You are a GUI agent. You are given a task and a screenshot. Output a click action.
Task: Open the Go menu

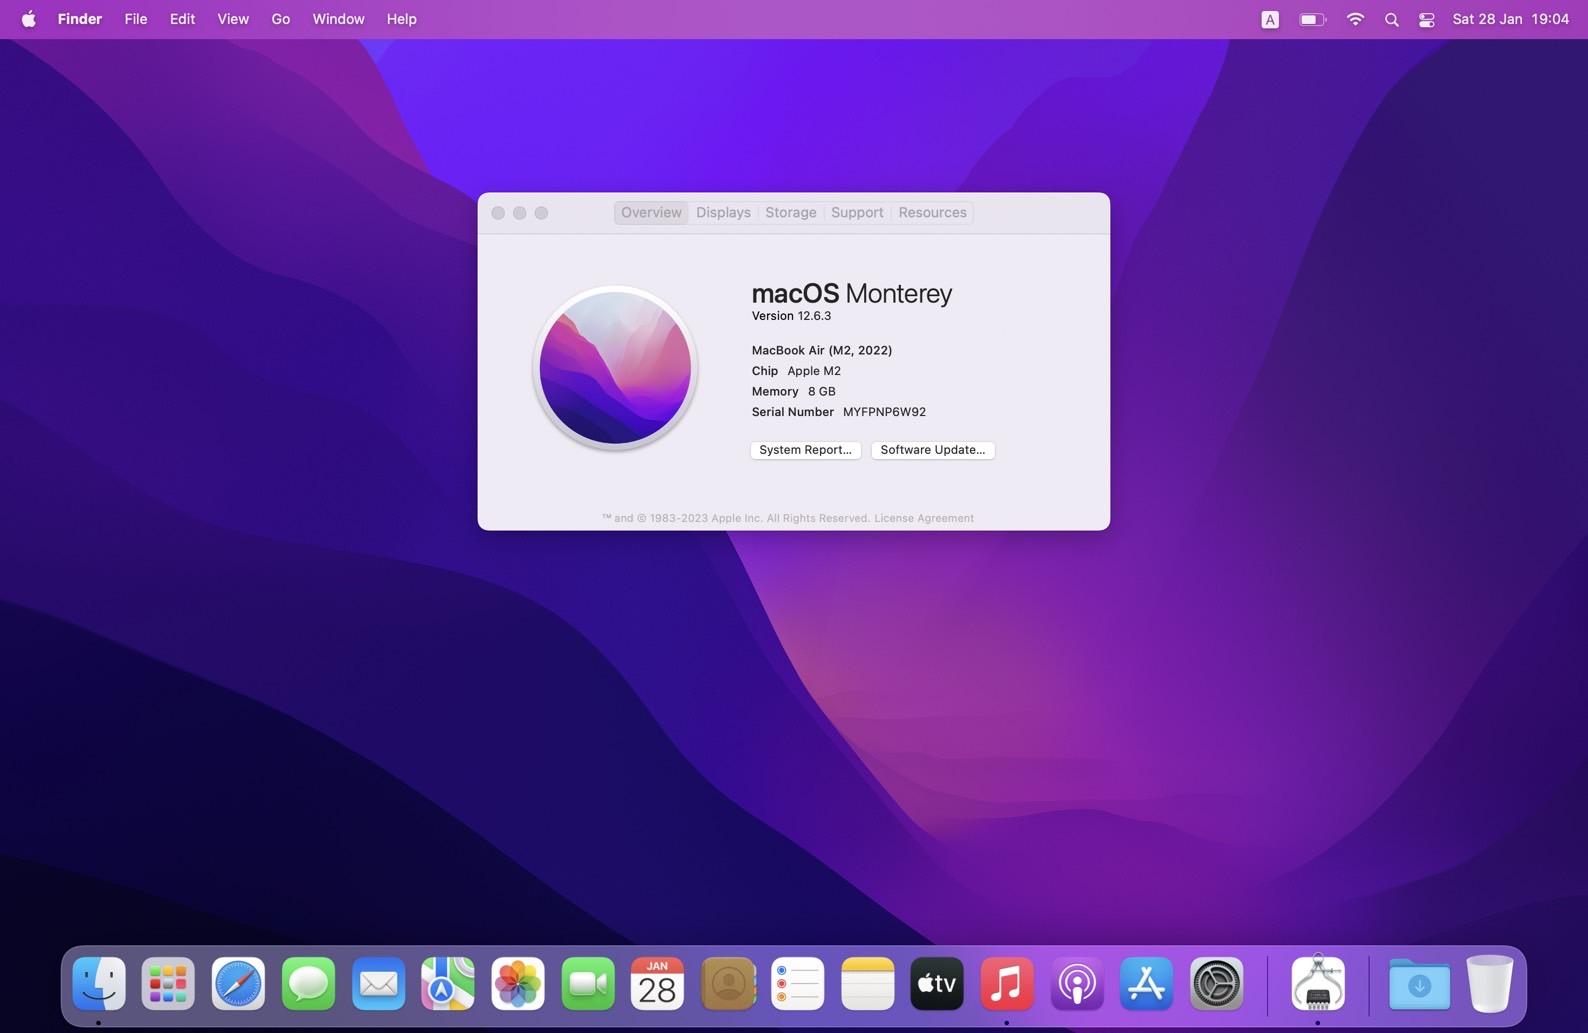click(280, 20)
